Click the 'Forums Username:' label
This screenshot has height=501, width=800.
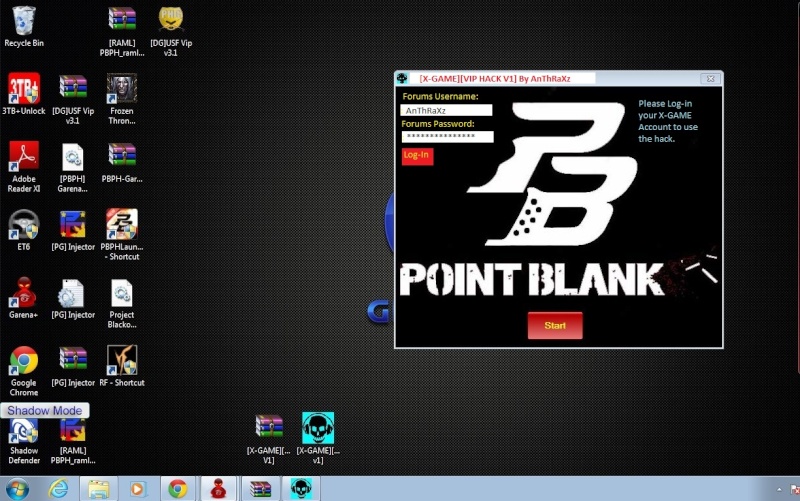click(x=440, y=96)
